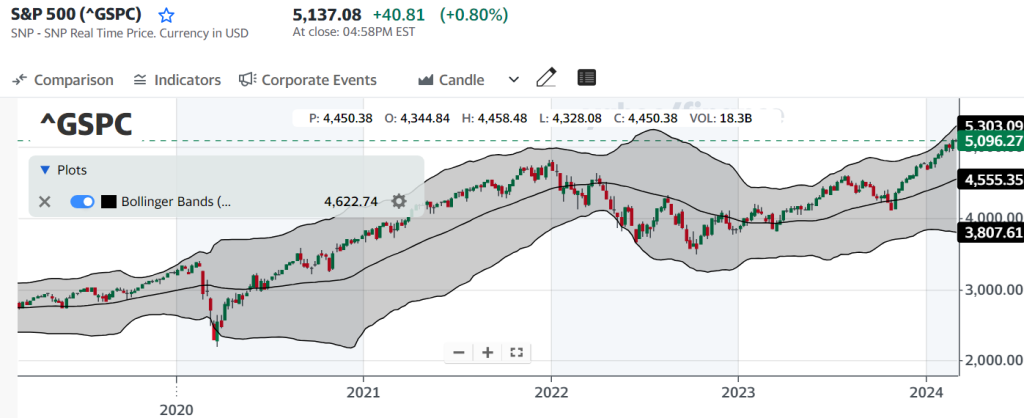1024x418 pixels.
Task: Open the data table view icon
Action: 586,78
